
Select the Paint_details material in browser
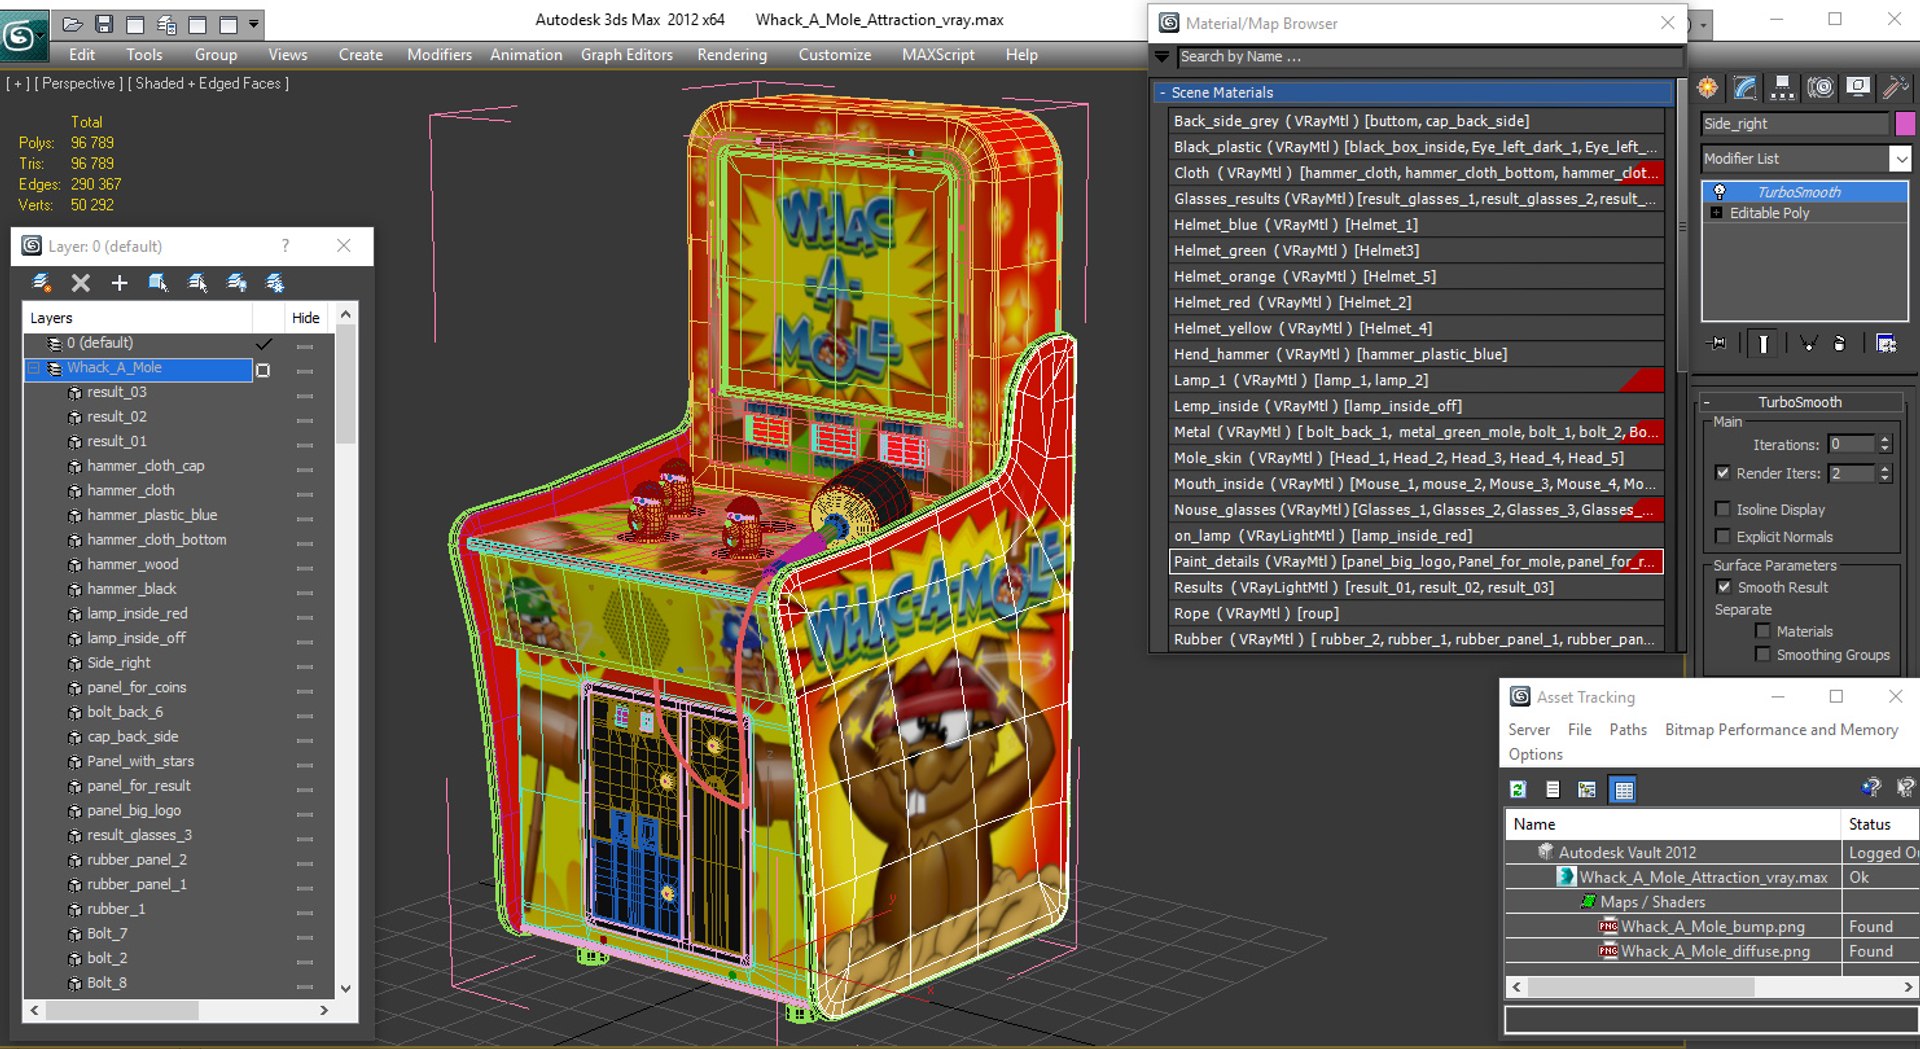pyautogui.click(x=1416, y=562)
